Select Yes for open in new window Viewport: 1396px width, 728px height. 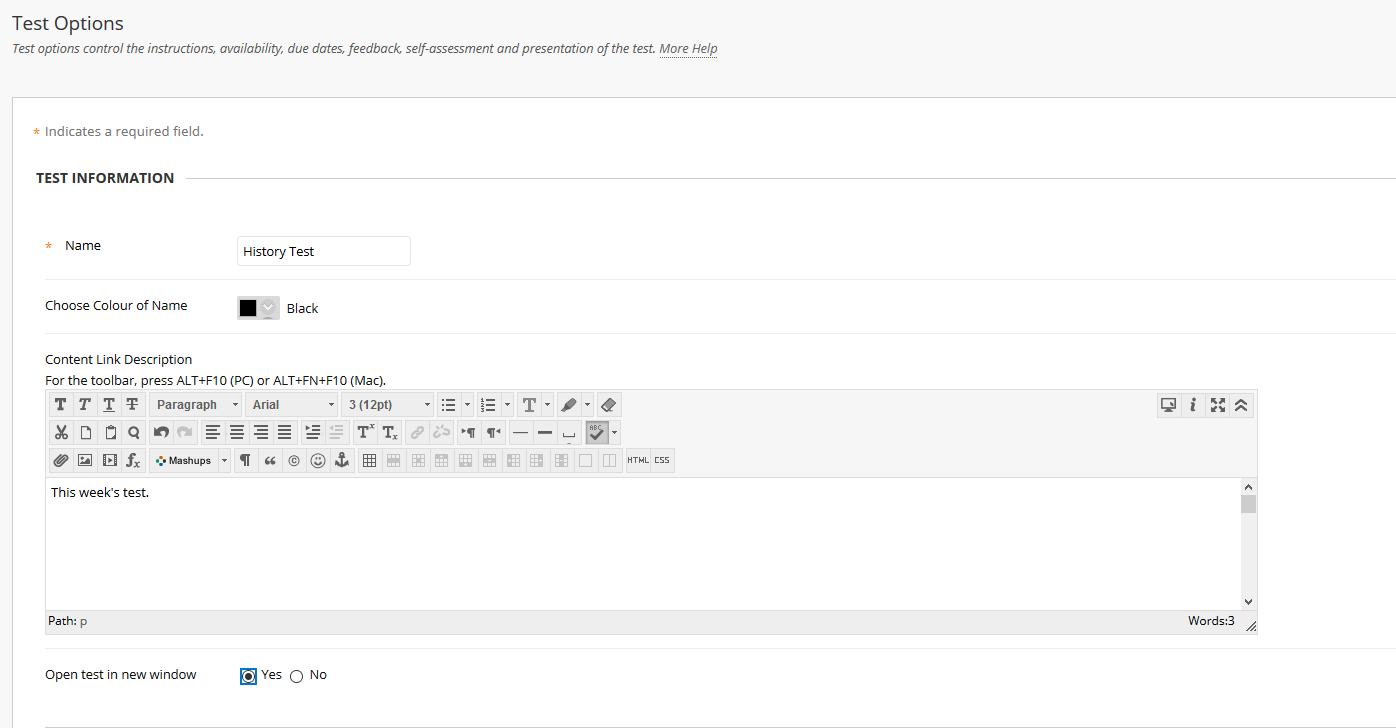249,676
